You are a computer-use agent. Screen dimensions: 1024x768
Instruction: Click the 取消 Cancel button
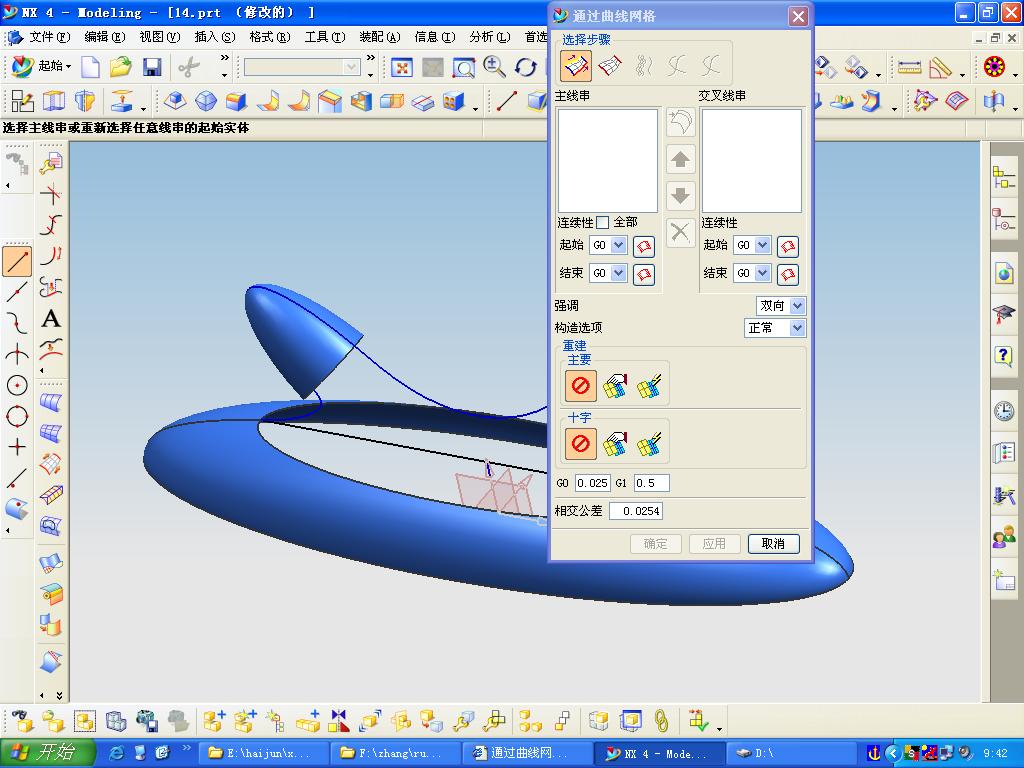point(773,543)
